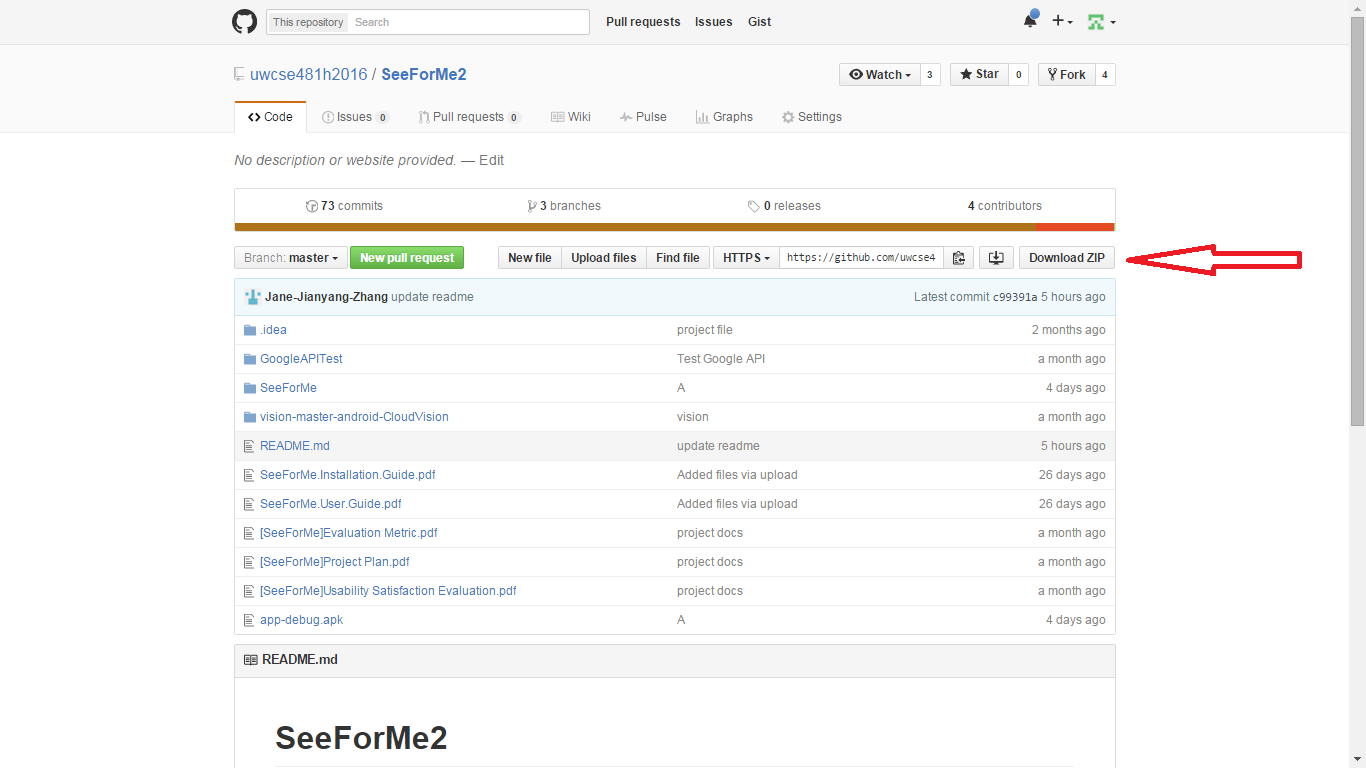This screenshot has width=1366, height=768.
Task: Click the SeeForMe folder icon
Action: click(250, 388)
